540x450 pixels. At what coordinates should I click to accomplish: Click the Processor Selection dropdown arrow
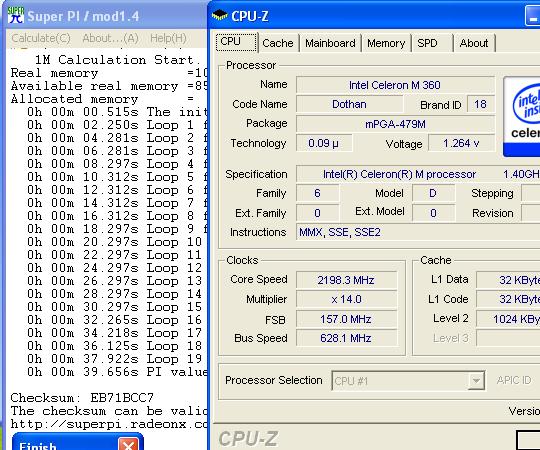(476, 381)
